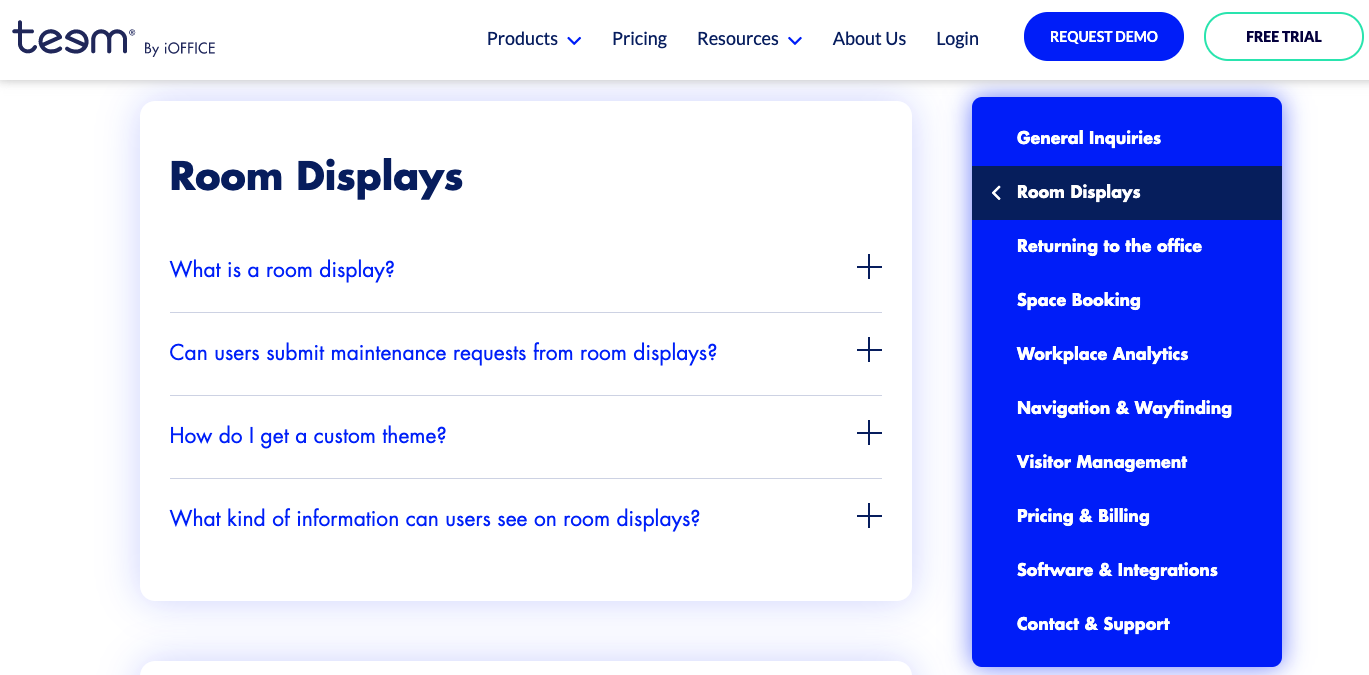The width and height of the screenshot is (1369, 675).
Task: Click plus icon beside custom theme question
Action: pos(869,433)
